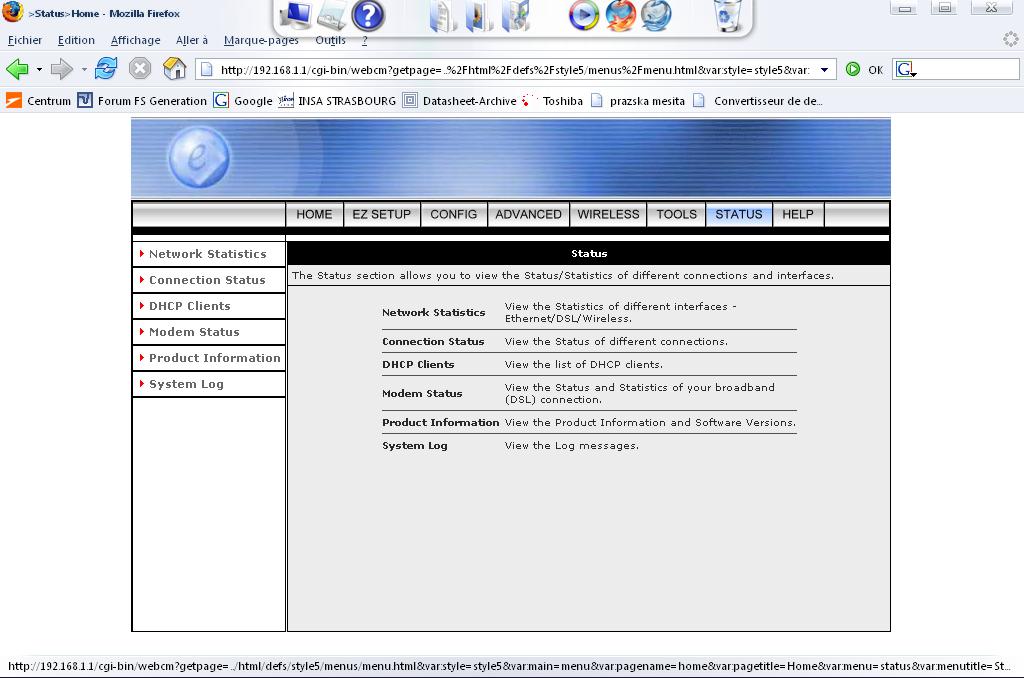Click the Firefox throbber activity icon
This screenshot has width=1024, height=678.
(x=1010, y=39)
